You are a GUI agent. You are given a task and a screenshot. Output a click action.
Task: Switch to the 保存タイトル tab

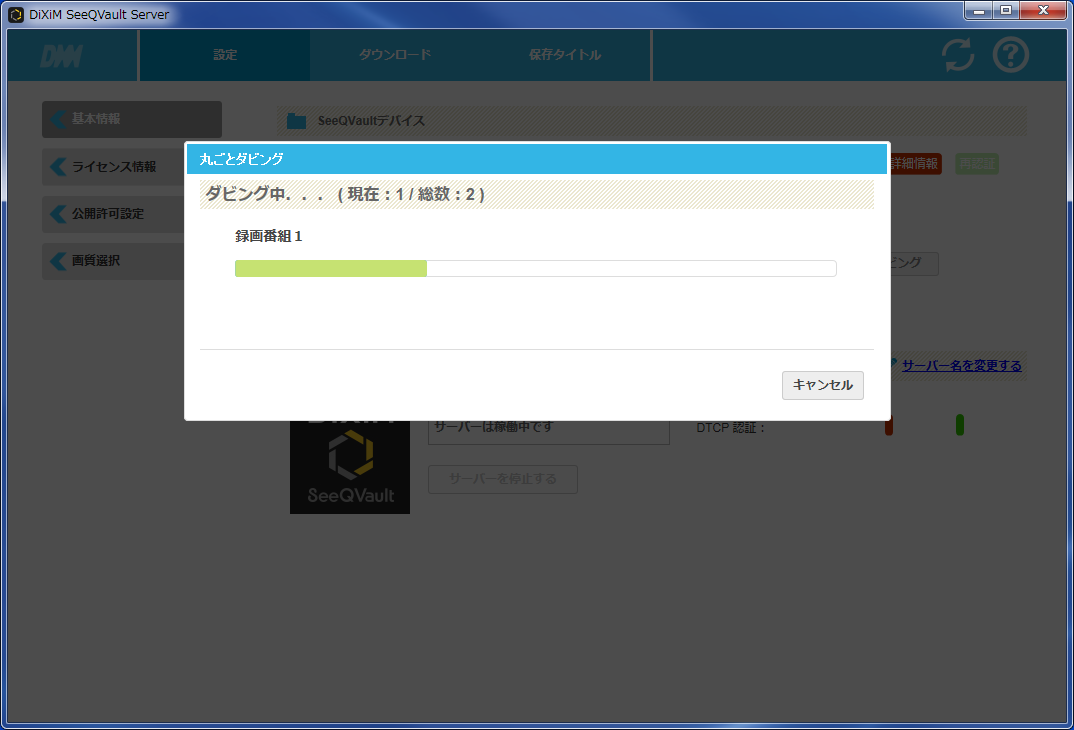pyautogui.click(x=565, y=55)
